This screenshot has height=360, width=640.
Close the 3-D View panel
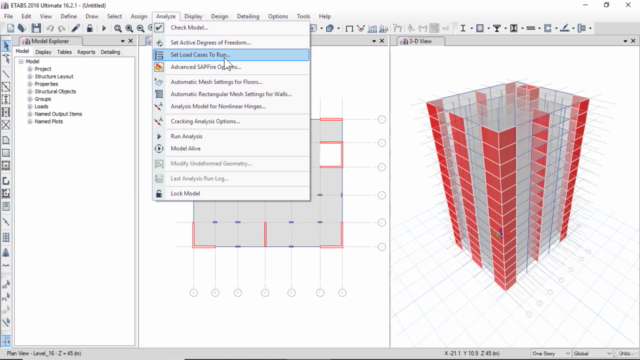coord(633,41)
